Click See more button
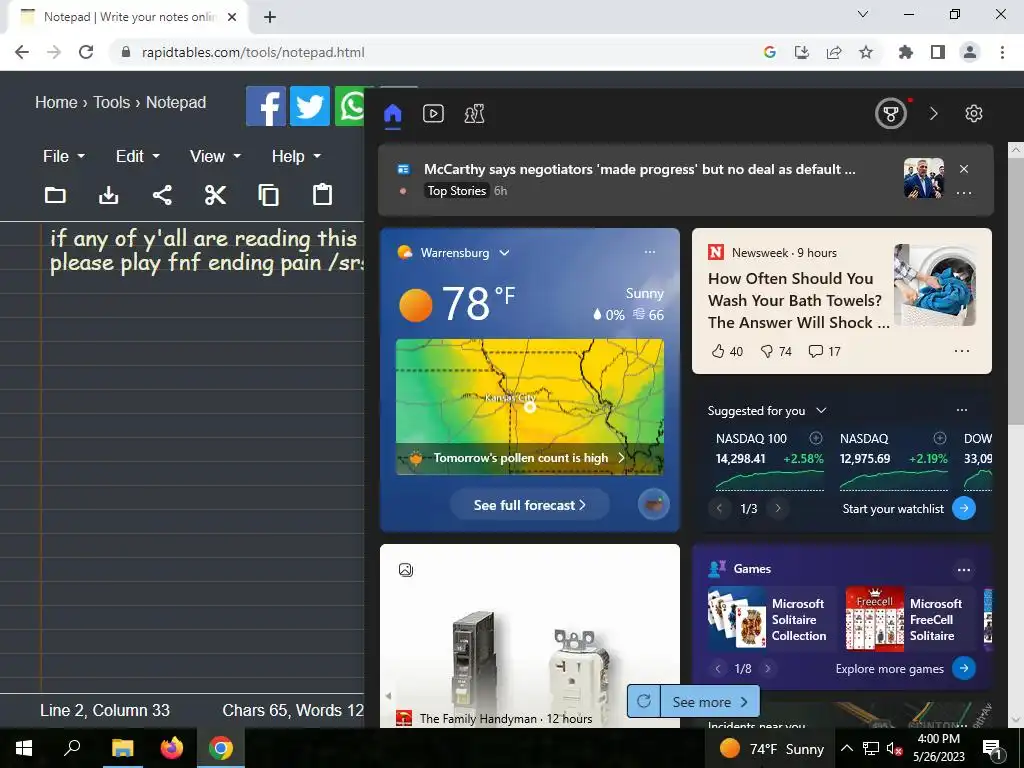Image resolution: width=1024 pixels, height=768 pixels. click(x=710, y=701)
